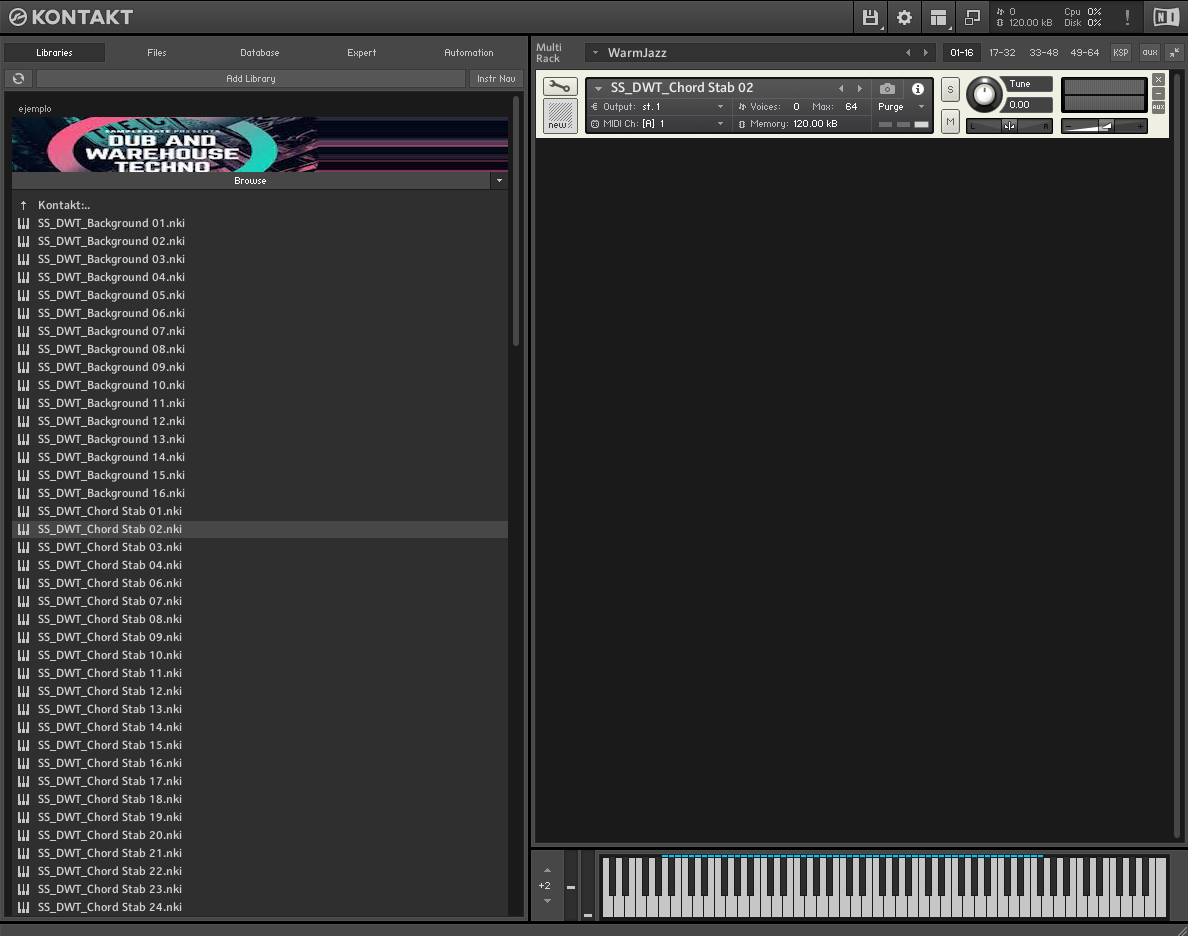This screenshot has width=1188, height=936.
Task: Show multi rack page 01-16
Action: 961,52
